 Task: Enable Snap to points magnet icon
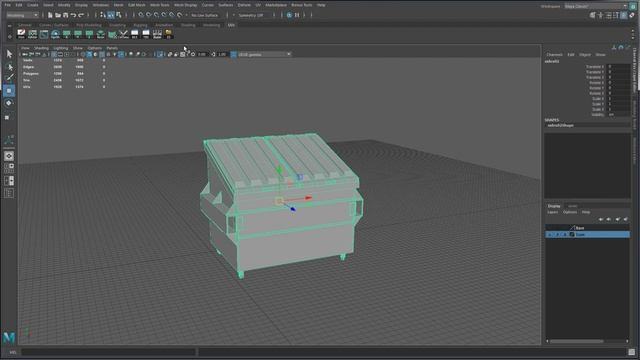click(x=156, y=15)
